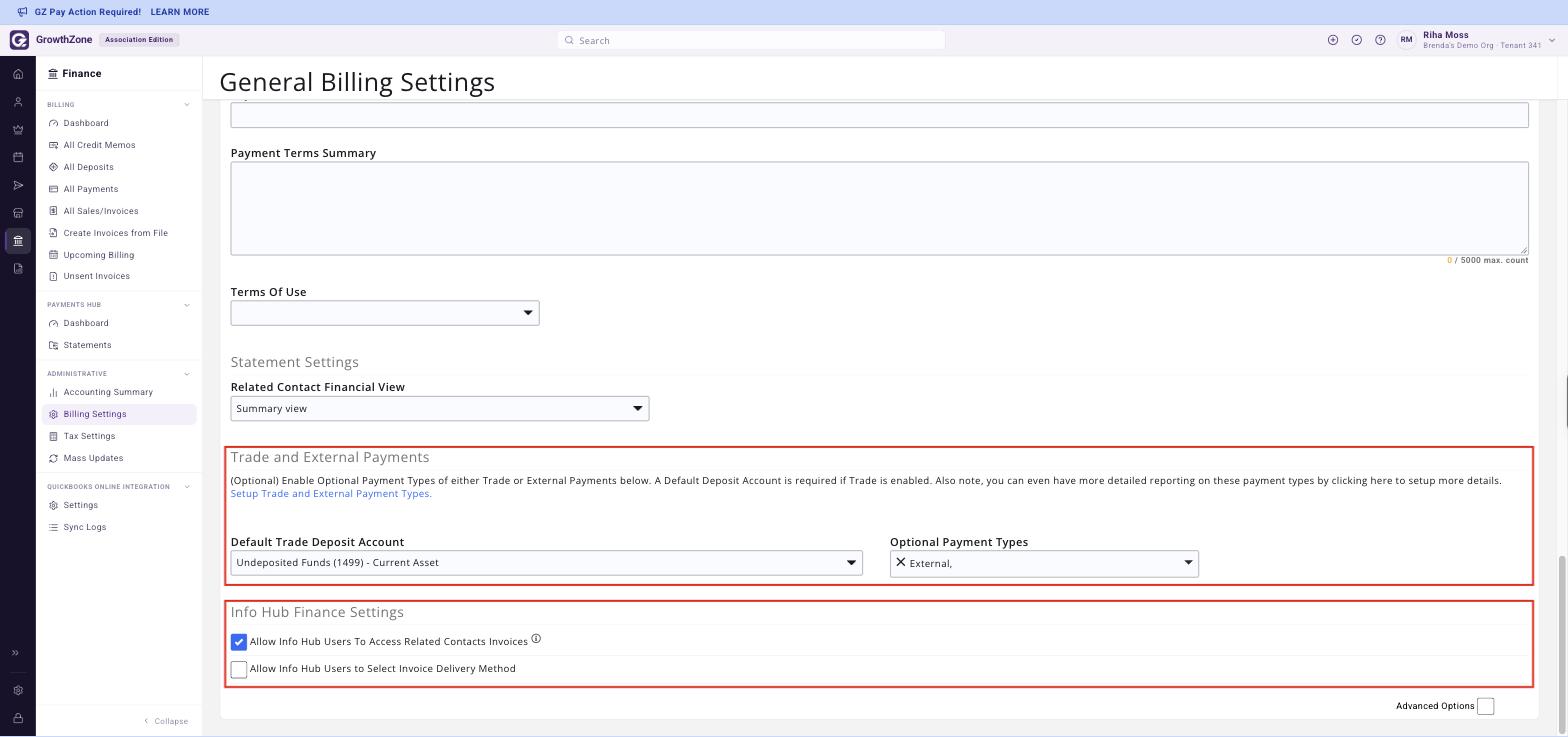This screenshot has width=1568, height=737.
Task: Click the plus quick-add icon in header
Action: 1332,40
